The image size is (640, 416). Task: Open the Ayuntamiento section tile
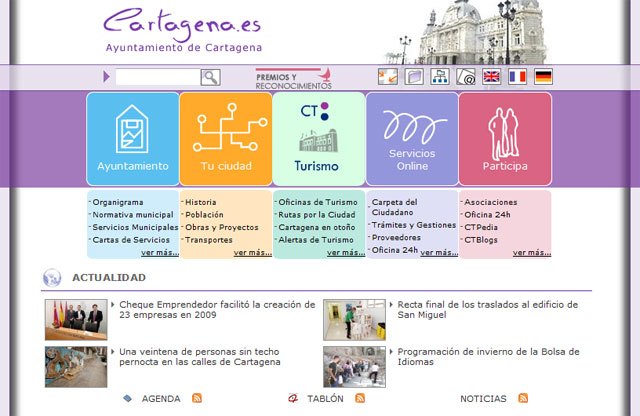click(133, 139)
